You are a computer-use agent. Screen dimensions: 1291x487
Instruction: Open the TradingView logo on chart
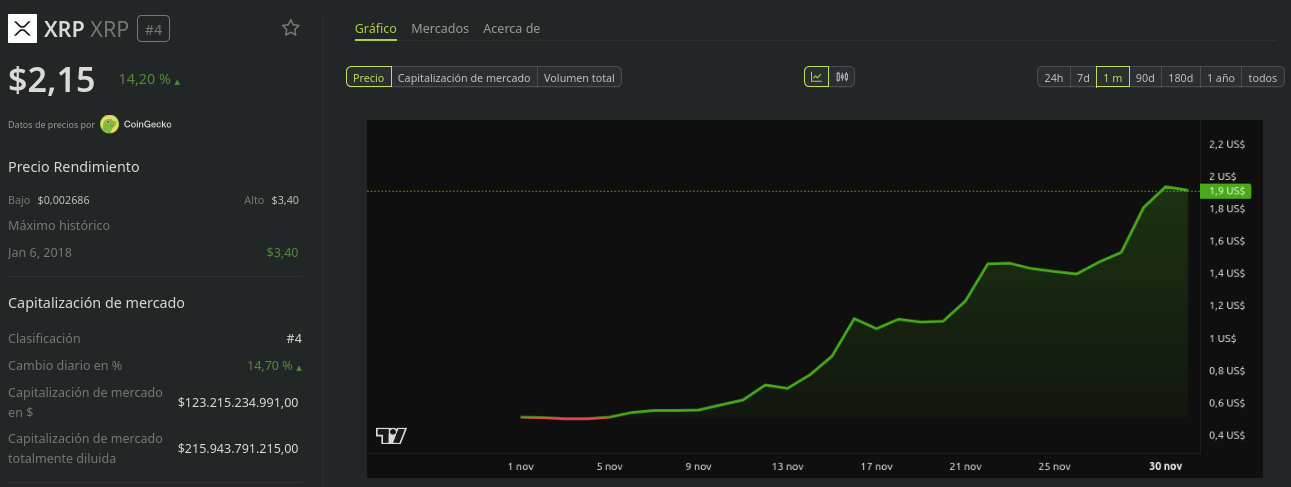click(391, 435)
